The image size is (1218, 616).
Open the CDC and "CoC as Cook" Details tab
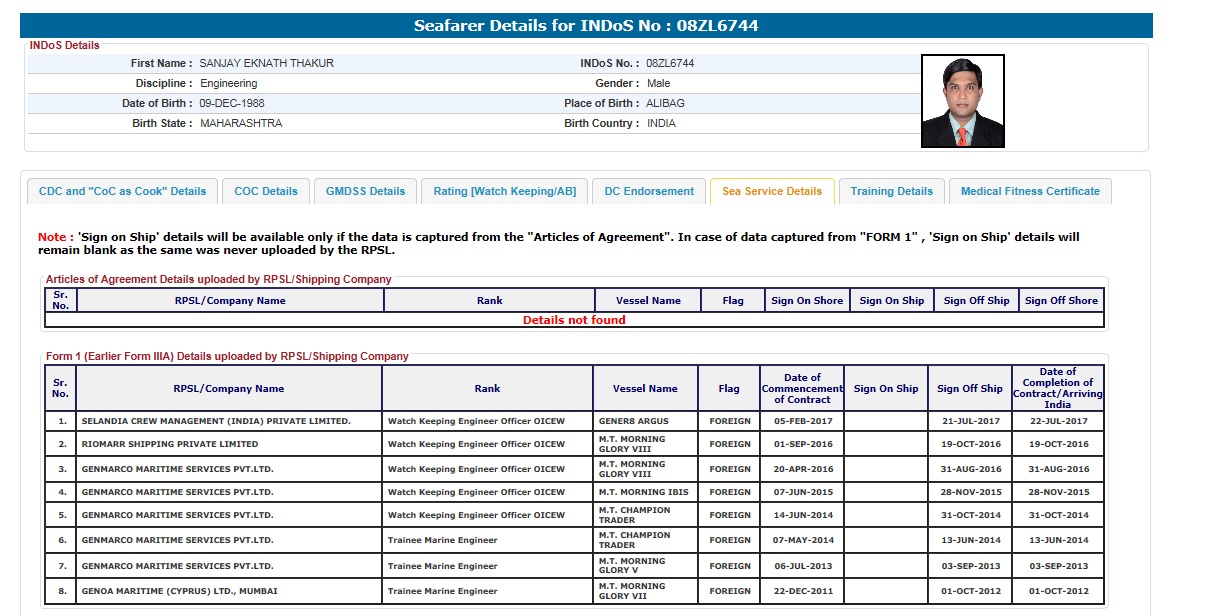click(x=122, y=191)
